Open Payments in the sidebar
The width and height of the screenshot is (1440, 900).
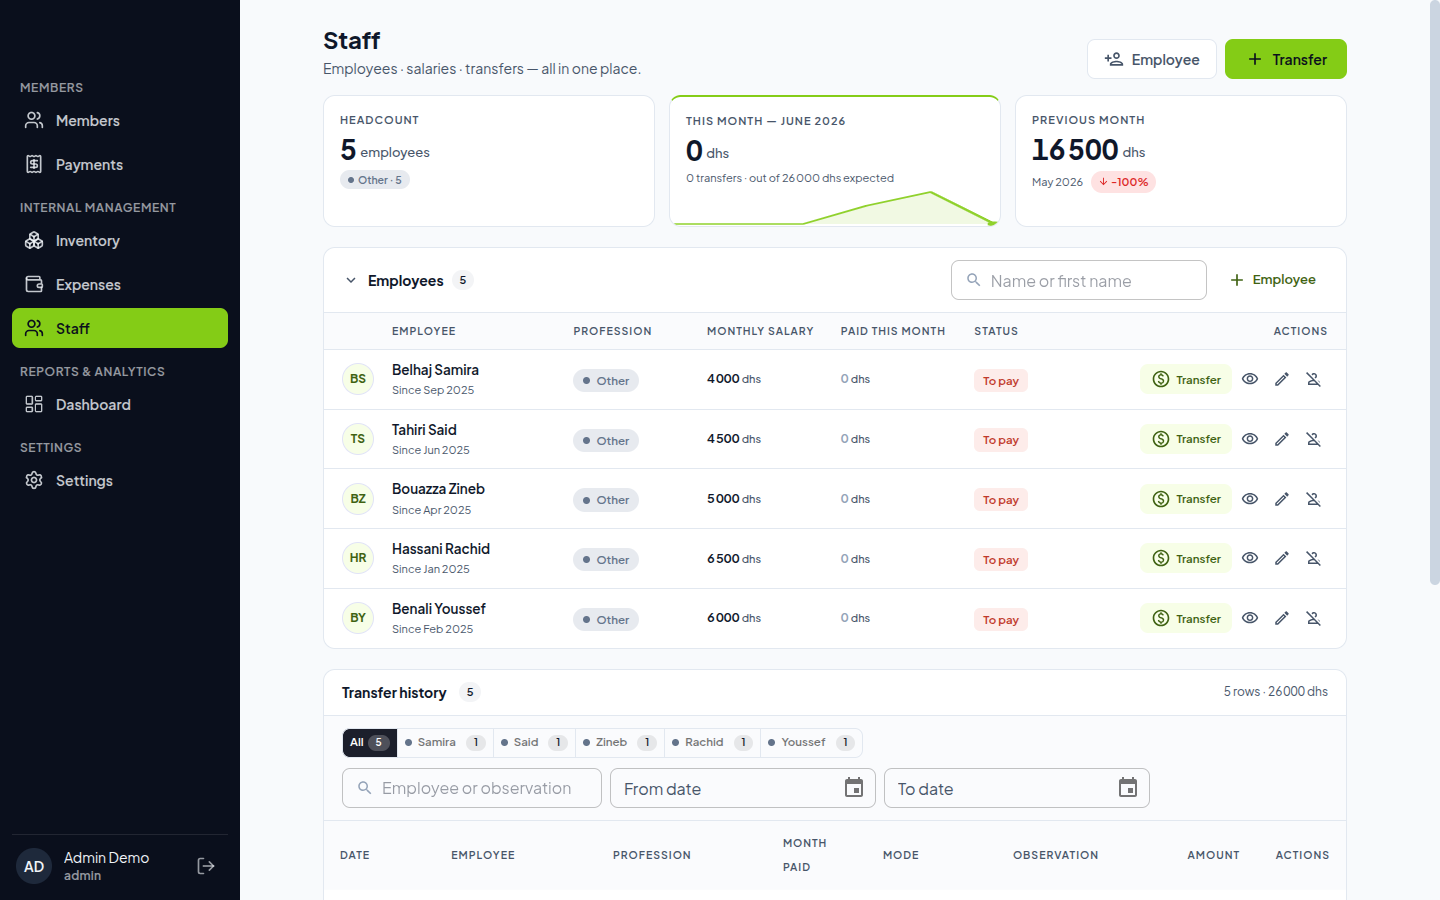tap(120, 164)
